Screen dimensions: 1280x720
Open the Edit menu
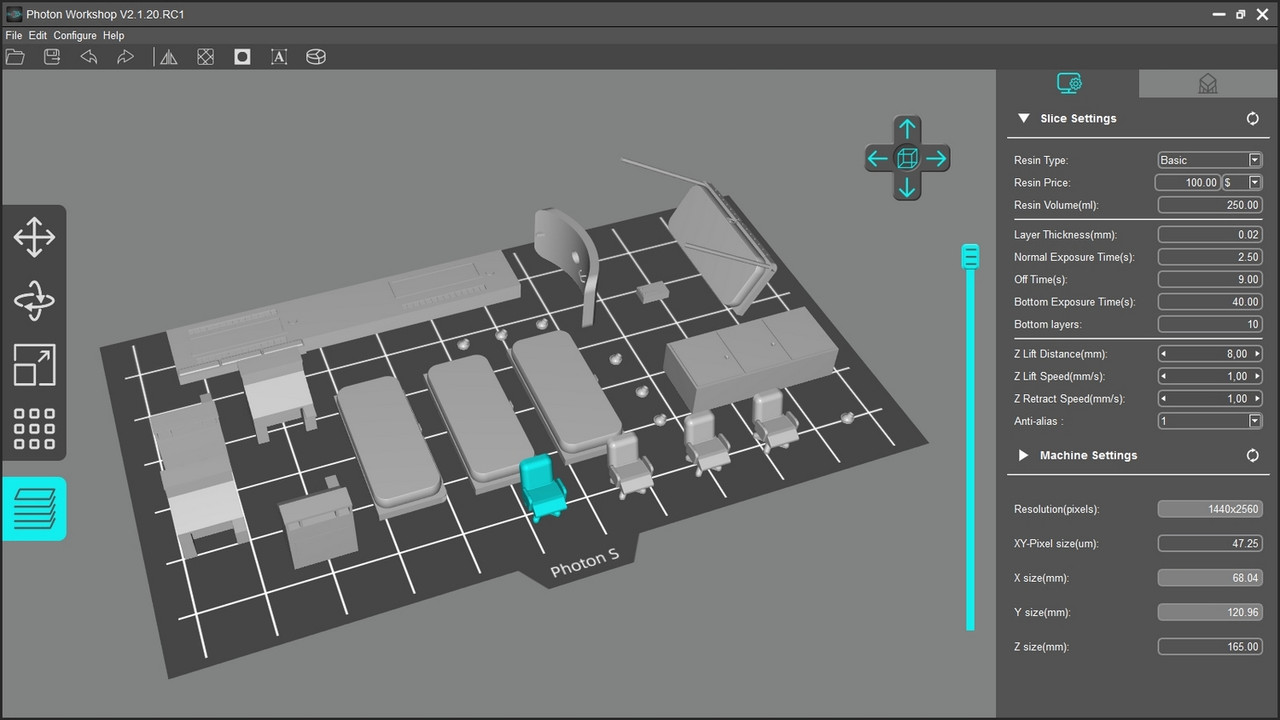(38, 36)
